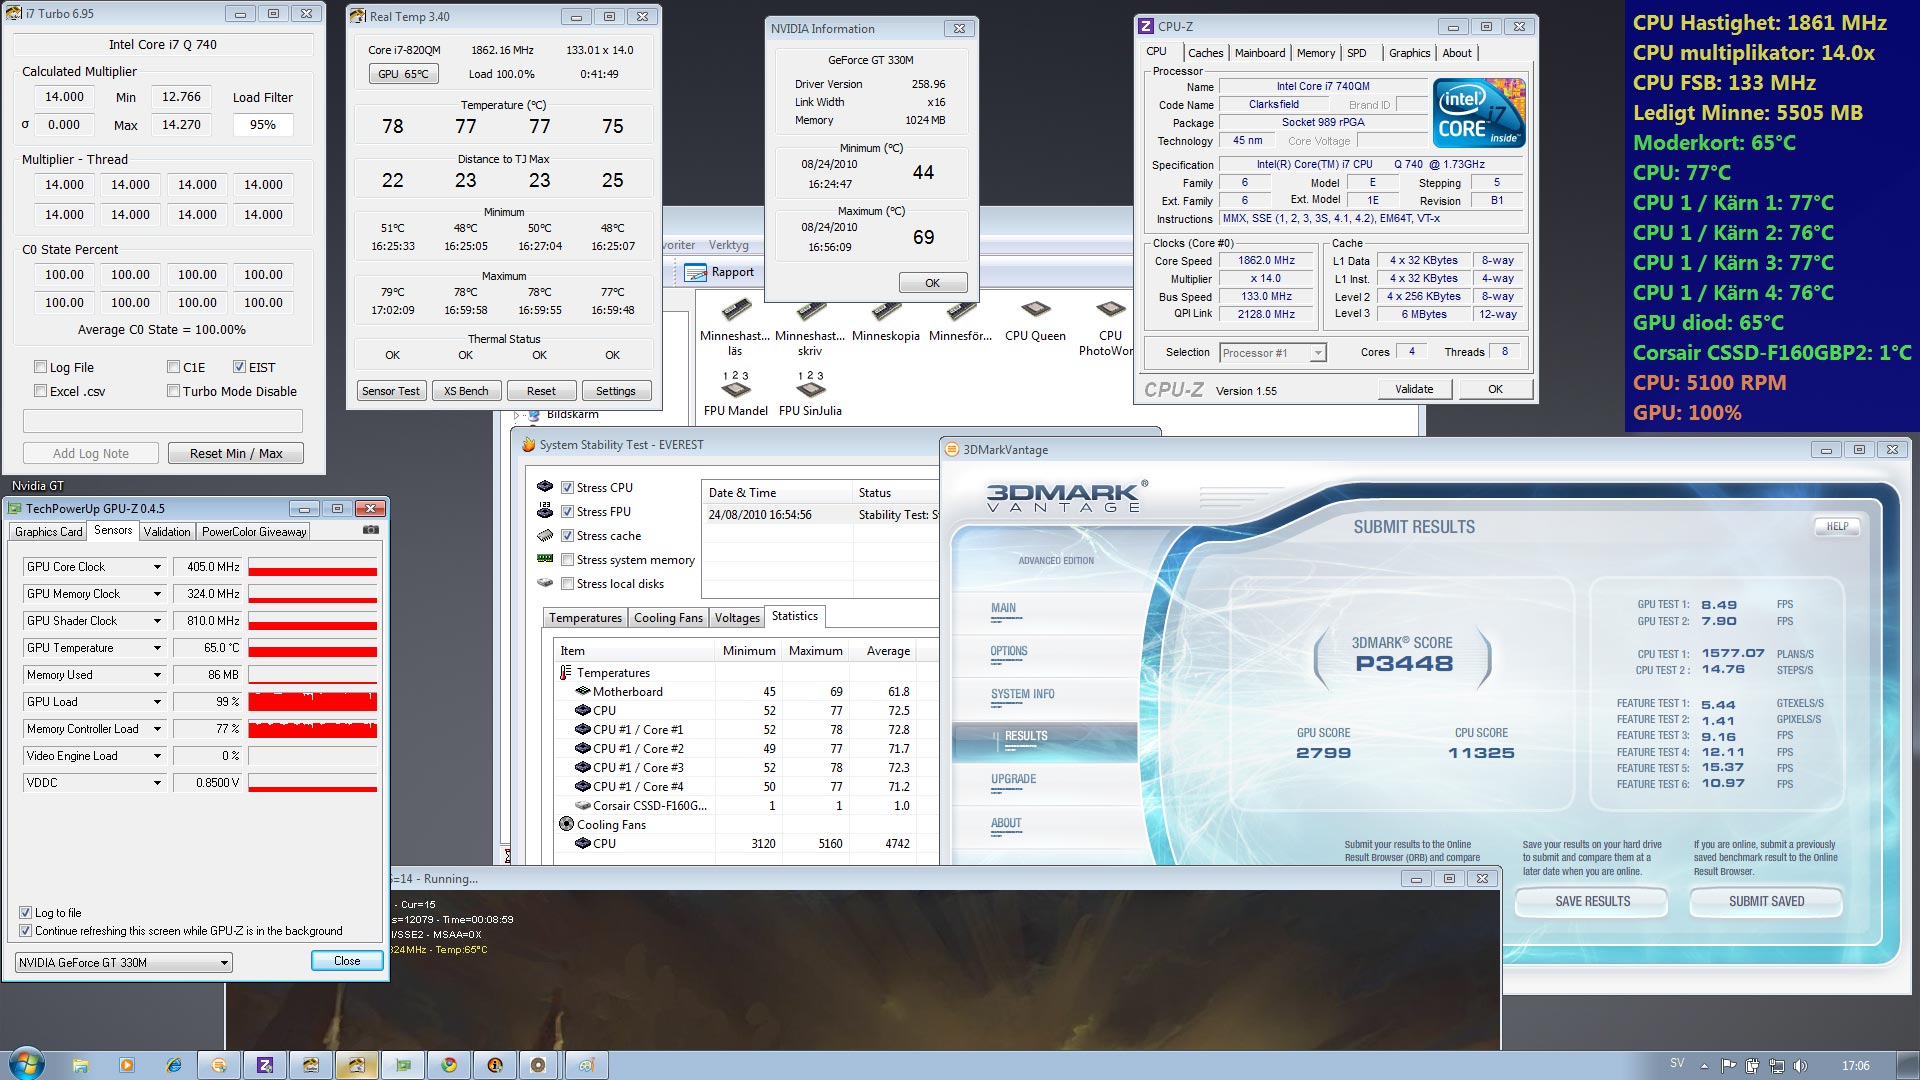
Task: Click the Load Filter 95% input field
Action: [x=263, y=125]
